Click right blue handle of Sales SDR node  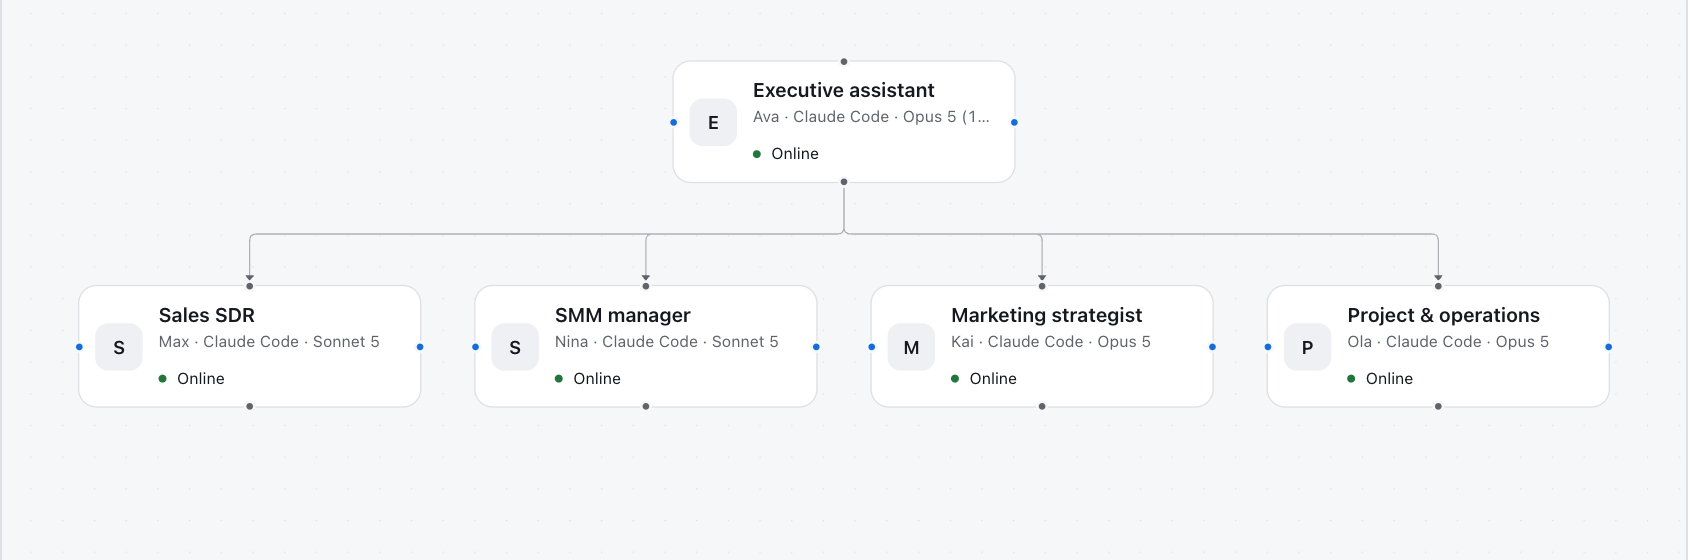coord(420,347)
